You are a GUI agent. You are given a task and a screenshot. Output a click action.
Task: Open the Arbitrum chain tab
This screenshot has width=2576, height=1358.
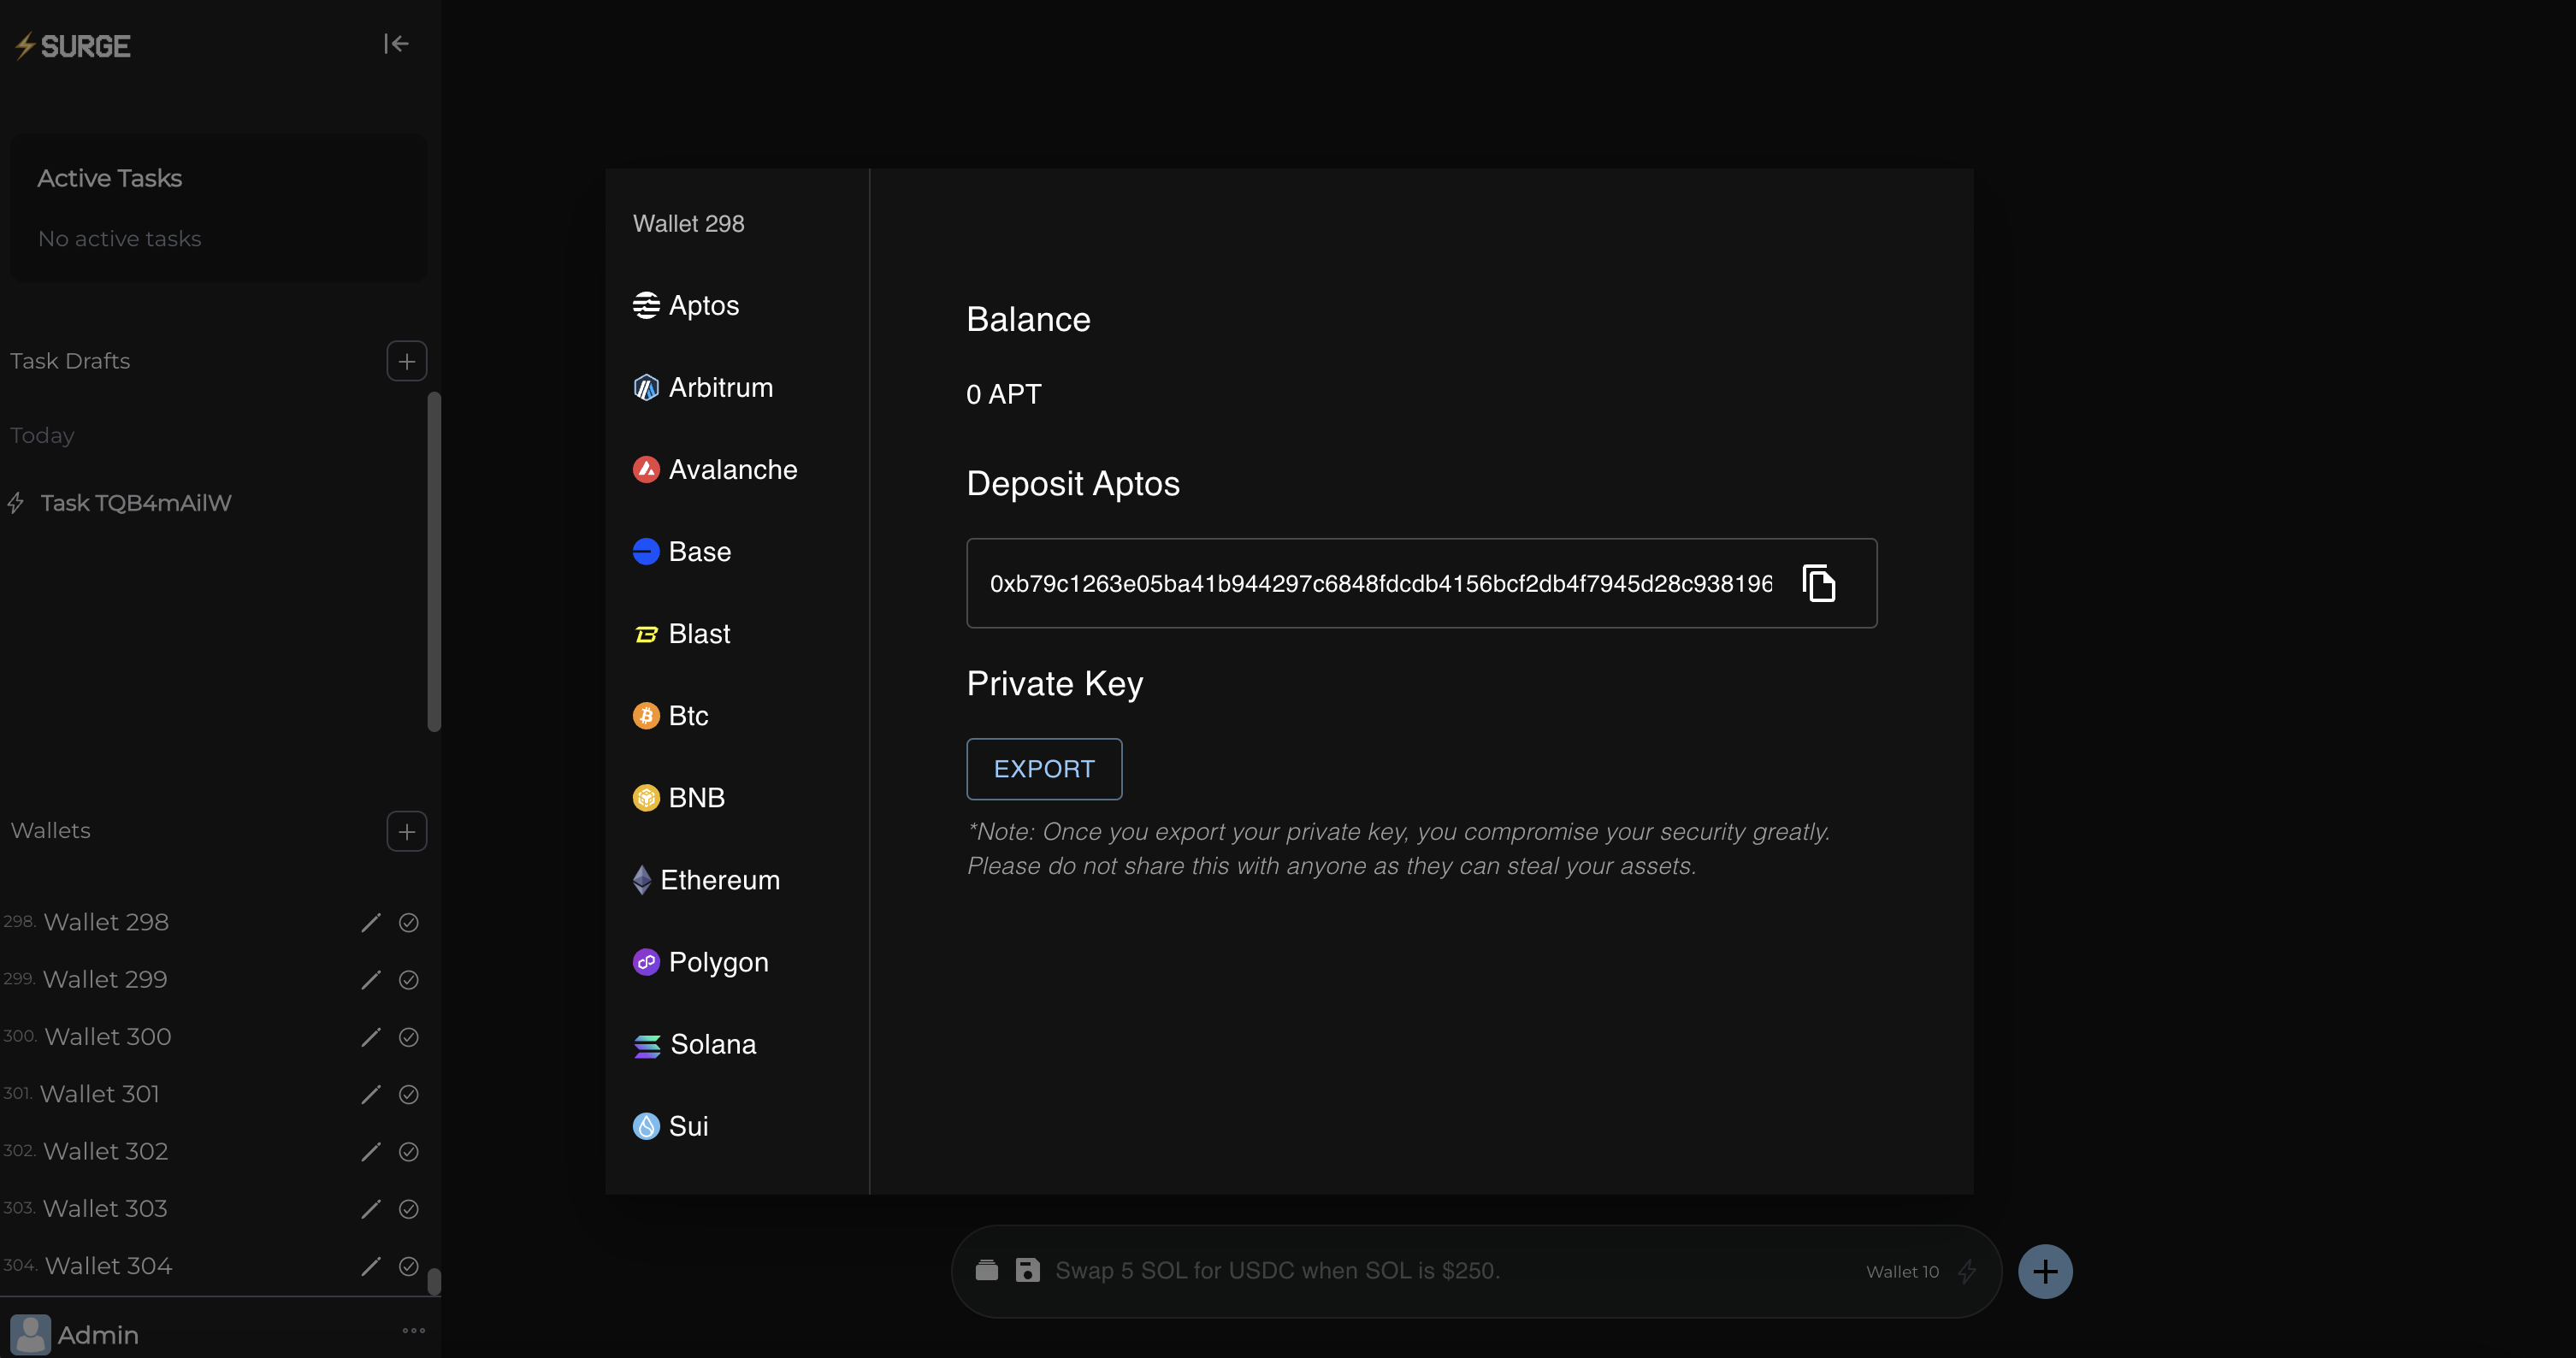720,387
